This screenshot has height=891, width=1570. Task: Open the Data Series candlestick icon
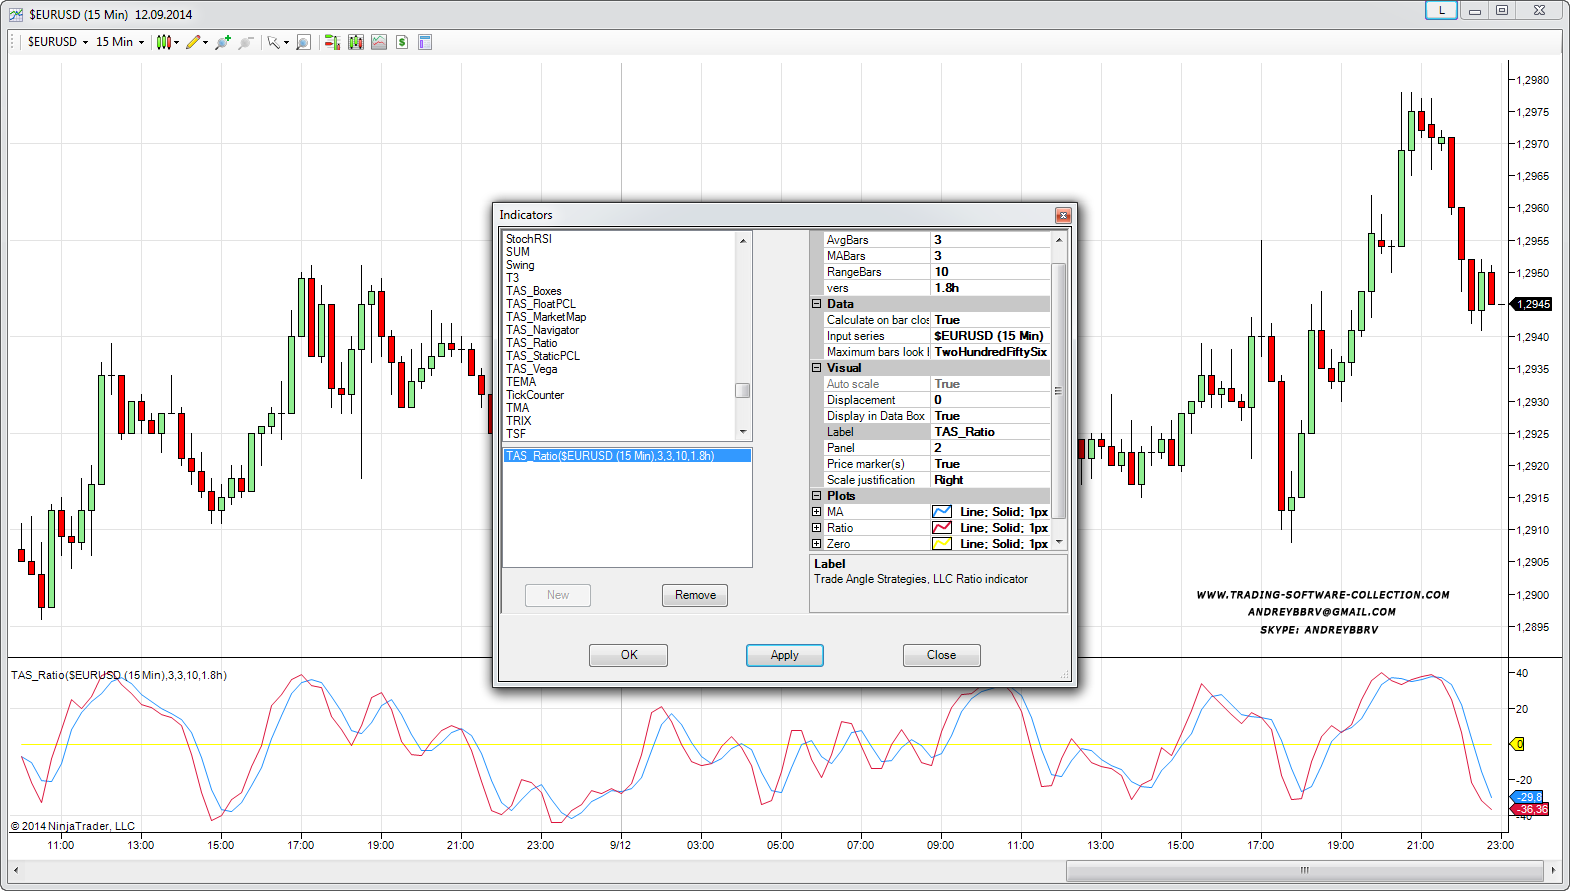(x=355, y=42)
